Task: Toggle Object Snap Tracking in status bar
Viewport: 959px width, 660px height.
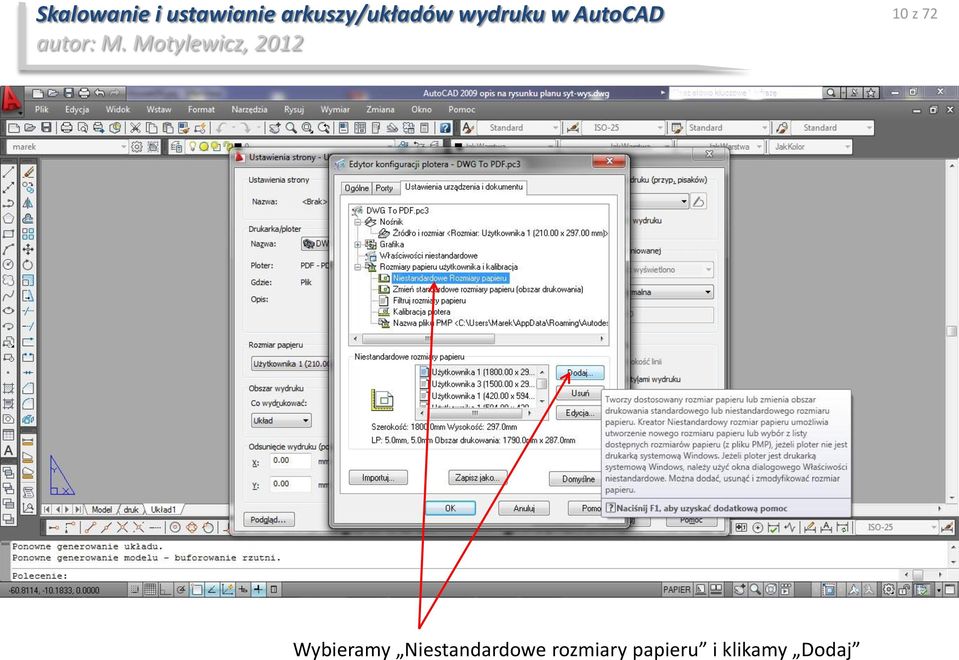Action: (212, 590)
